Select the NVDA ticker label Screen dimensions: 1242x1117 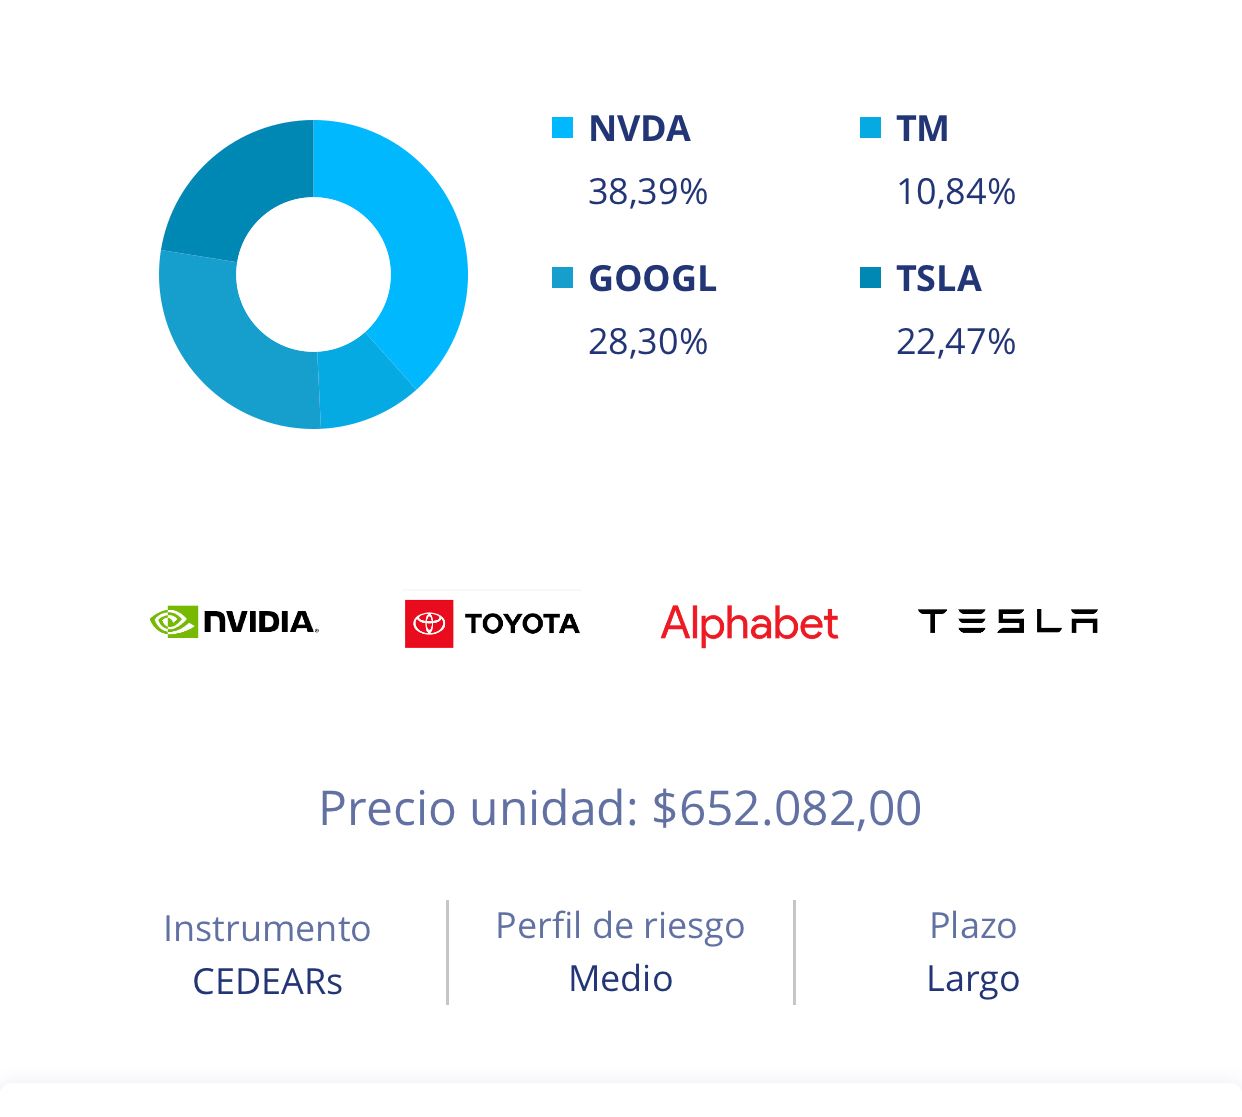point(640,129)
